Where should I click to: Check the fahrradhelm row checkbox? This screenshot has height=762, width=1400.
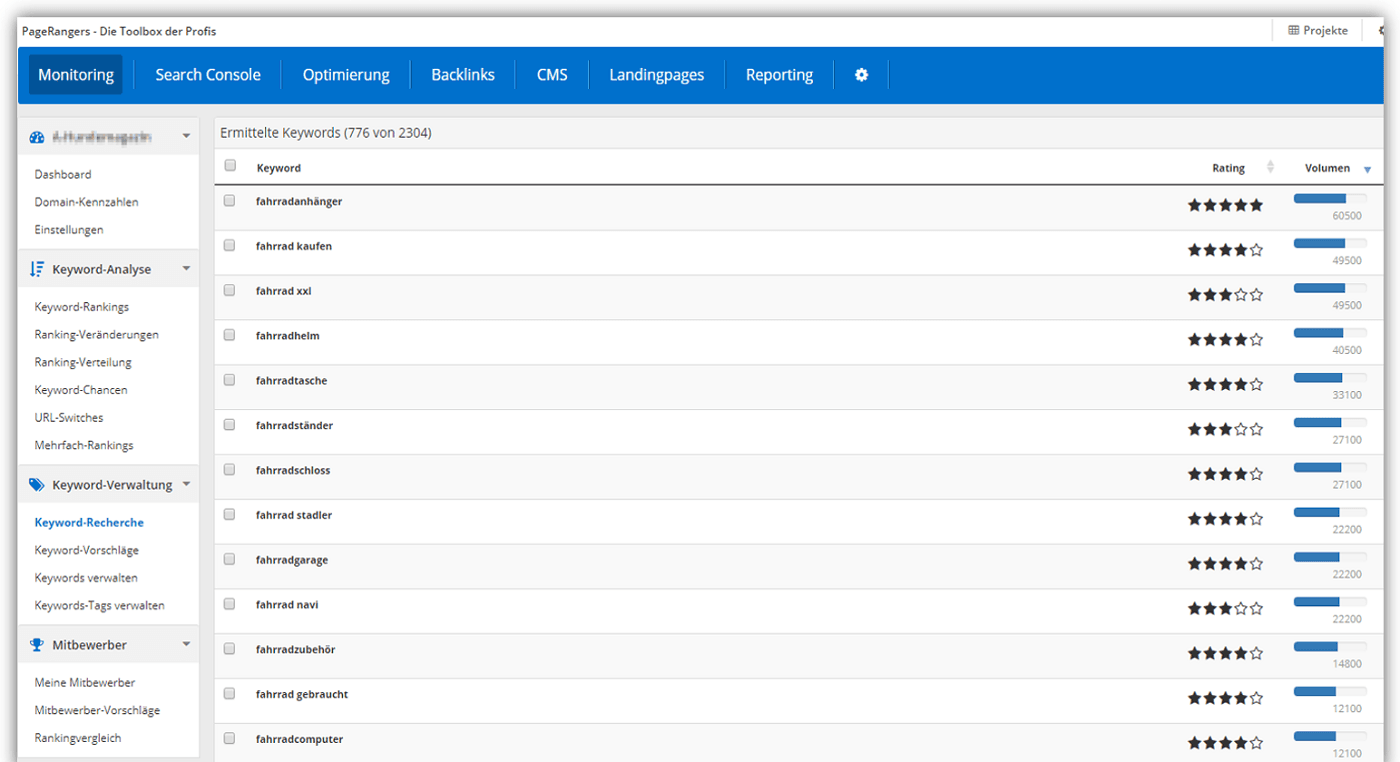230,336
